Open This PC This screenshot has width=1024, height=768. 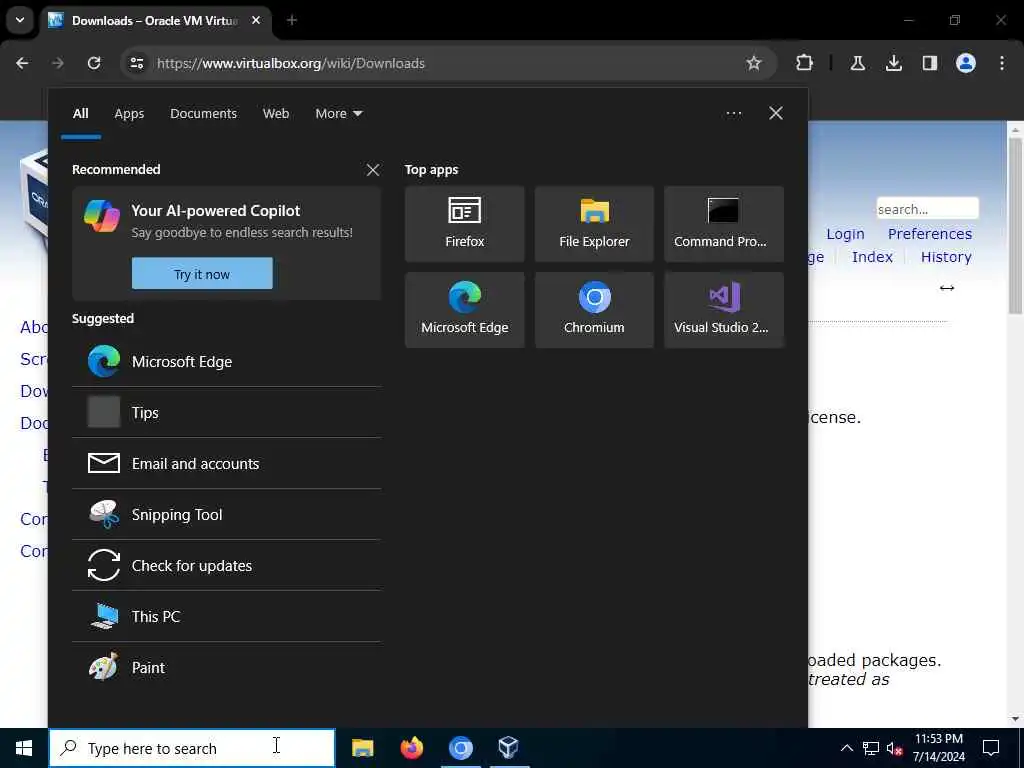coord(227,616)
